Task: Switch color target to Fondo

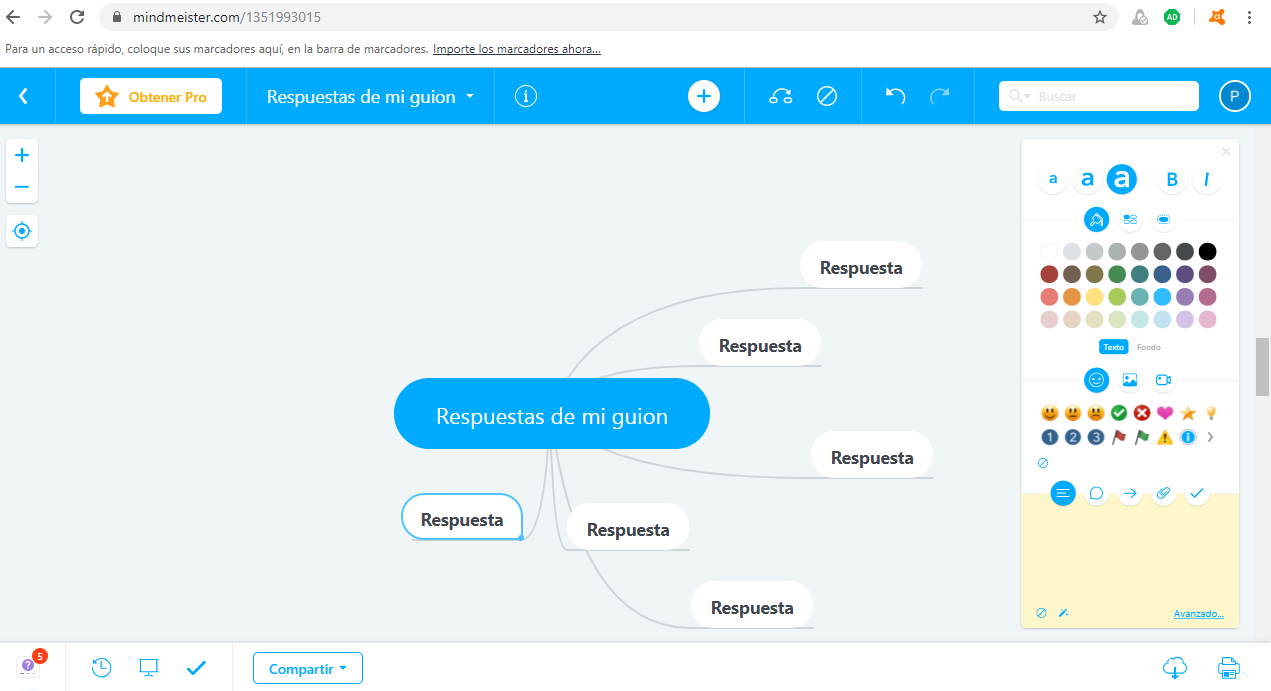Action: pyautogui.click(x=1149, y=347)
